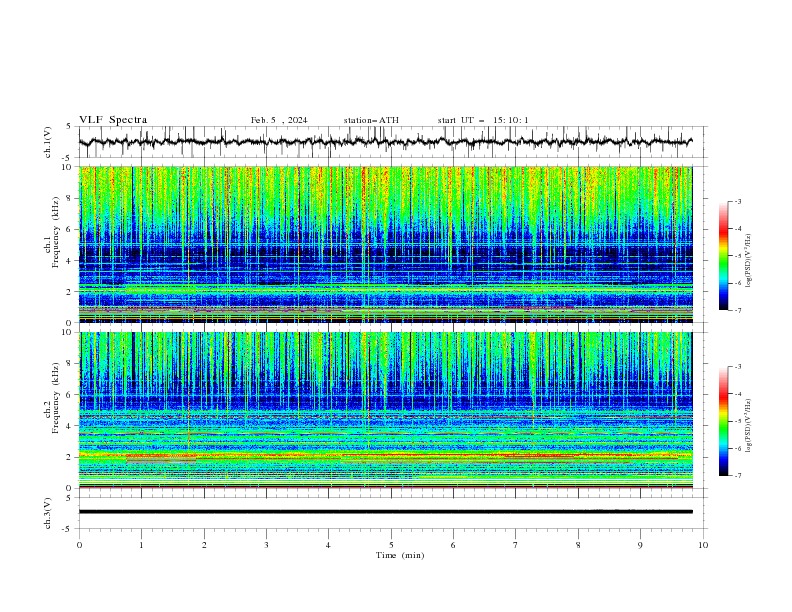Click time axis tick label '2'
792x612 pixels.
pos(204,545)
